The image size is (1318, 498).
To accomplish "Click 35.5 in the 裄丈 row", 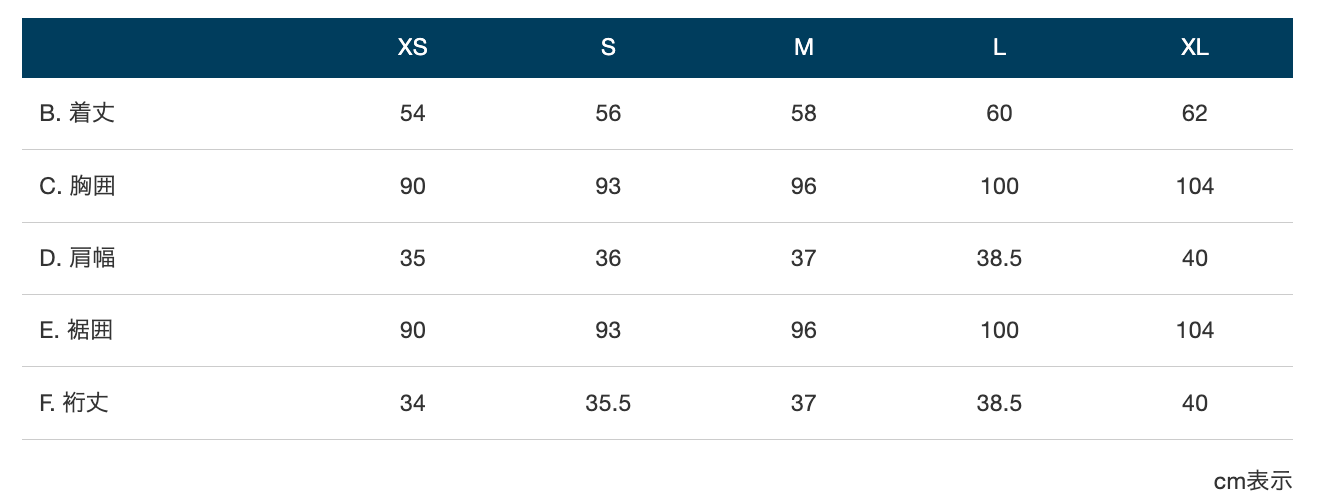I will 608,403.
